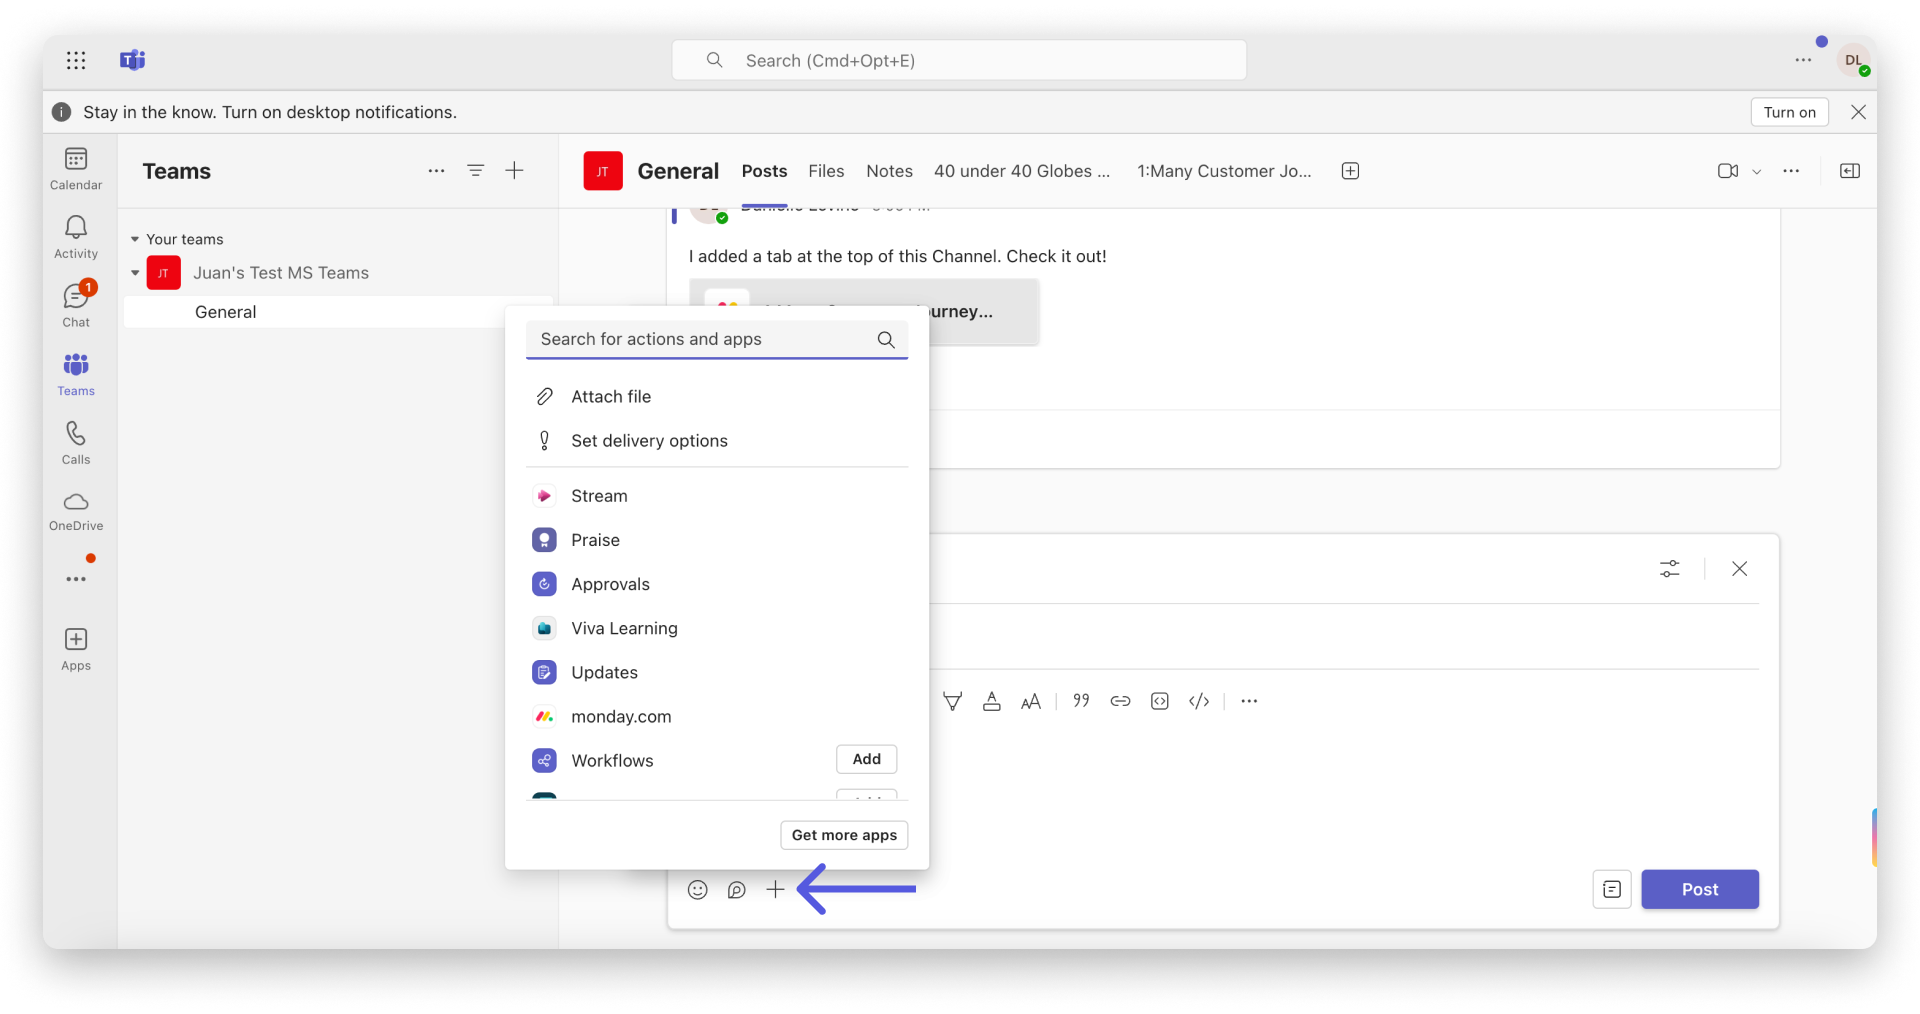Open settings and more ellipsis at top
Image resolution: width=1920 pixels, height=1014 pixels.
point(1803,60)
